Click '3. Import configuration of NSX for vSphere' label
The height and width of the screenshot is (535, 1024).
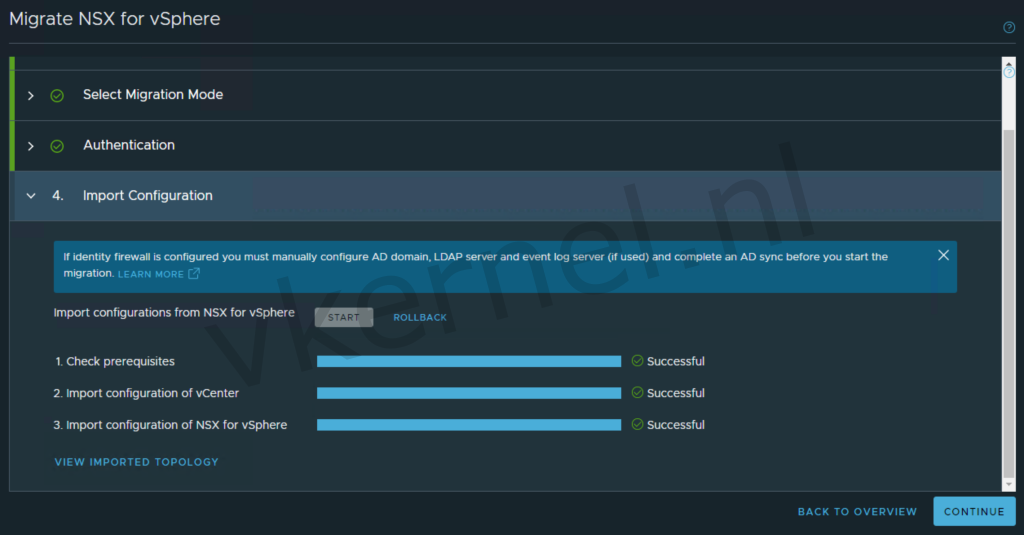pyautogui.click(x=170, y=425)
